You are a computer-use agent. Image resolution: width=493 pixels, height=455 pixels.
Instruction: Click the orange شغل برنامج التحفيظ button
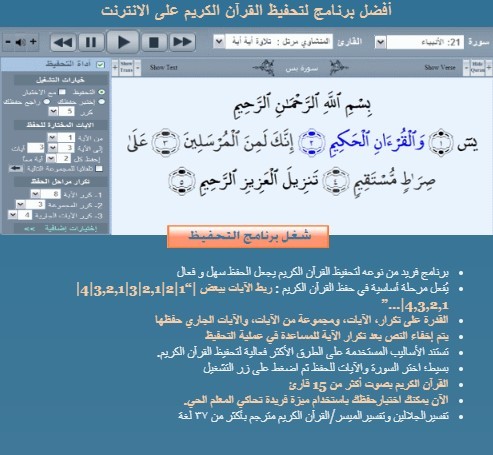coord(248,236)
